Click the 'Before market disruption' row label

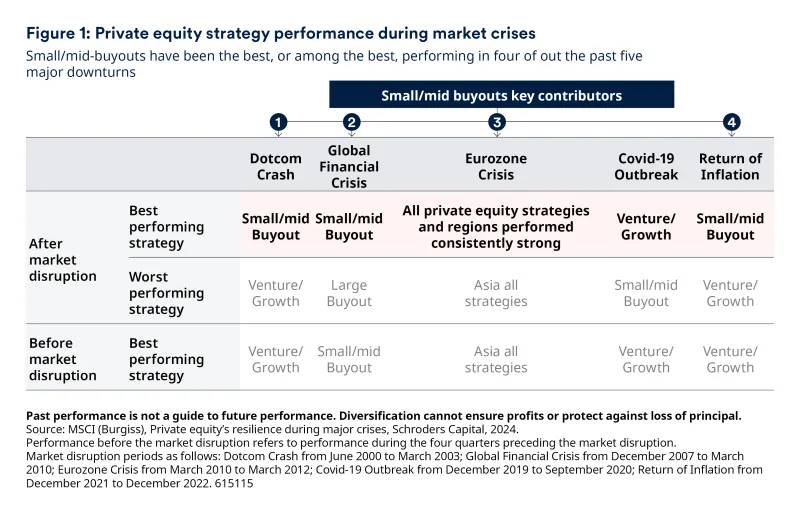click(x=63, y=359)
